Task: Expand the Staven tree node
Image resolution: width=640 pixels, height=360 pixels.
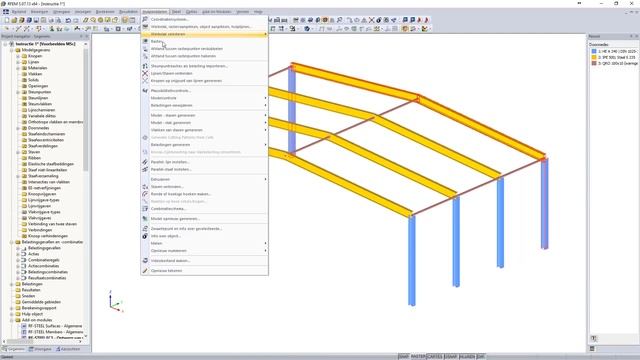Action: click(18, 152)
